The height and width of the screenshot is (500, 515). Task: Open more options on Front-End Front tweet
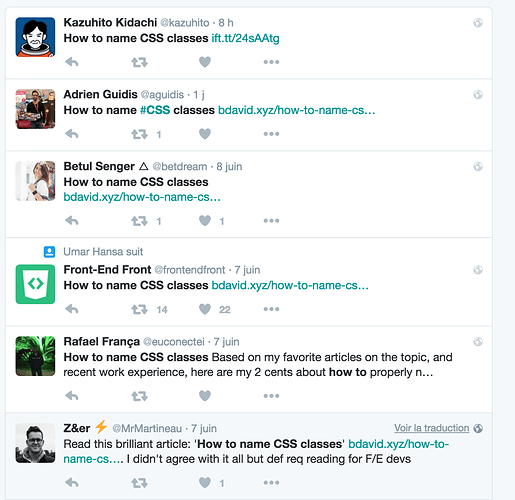271,309
